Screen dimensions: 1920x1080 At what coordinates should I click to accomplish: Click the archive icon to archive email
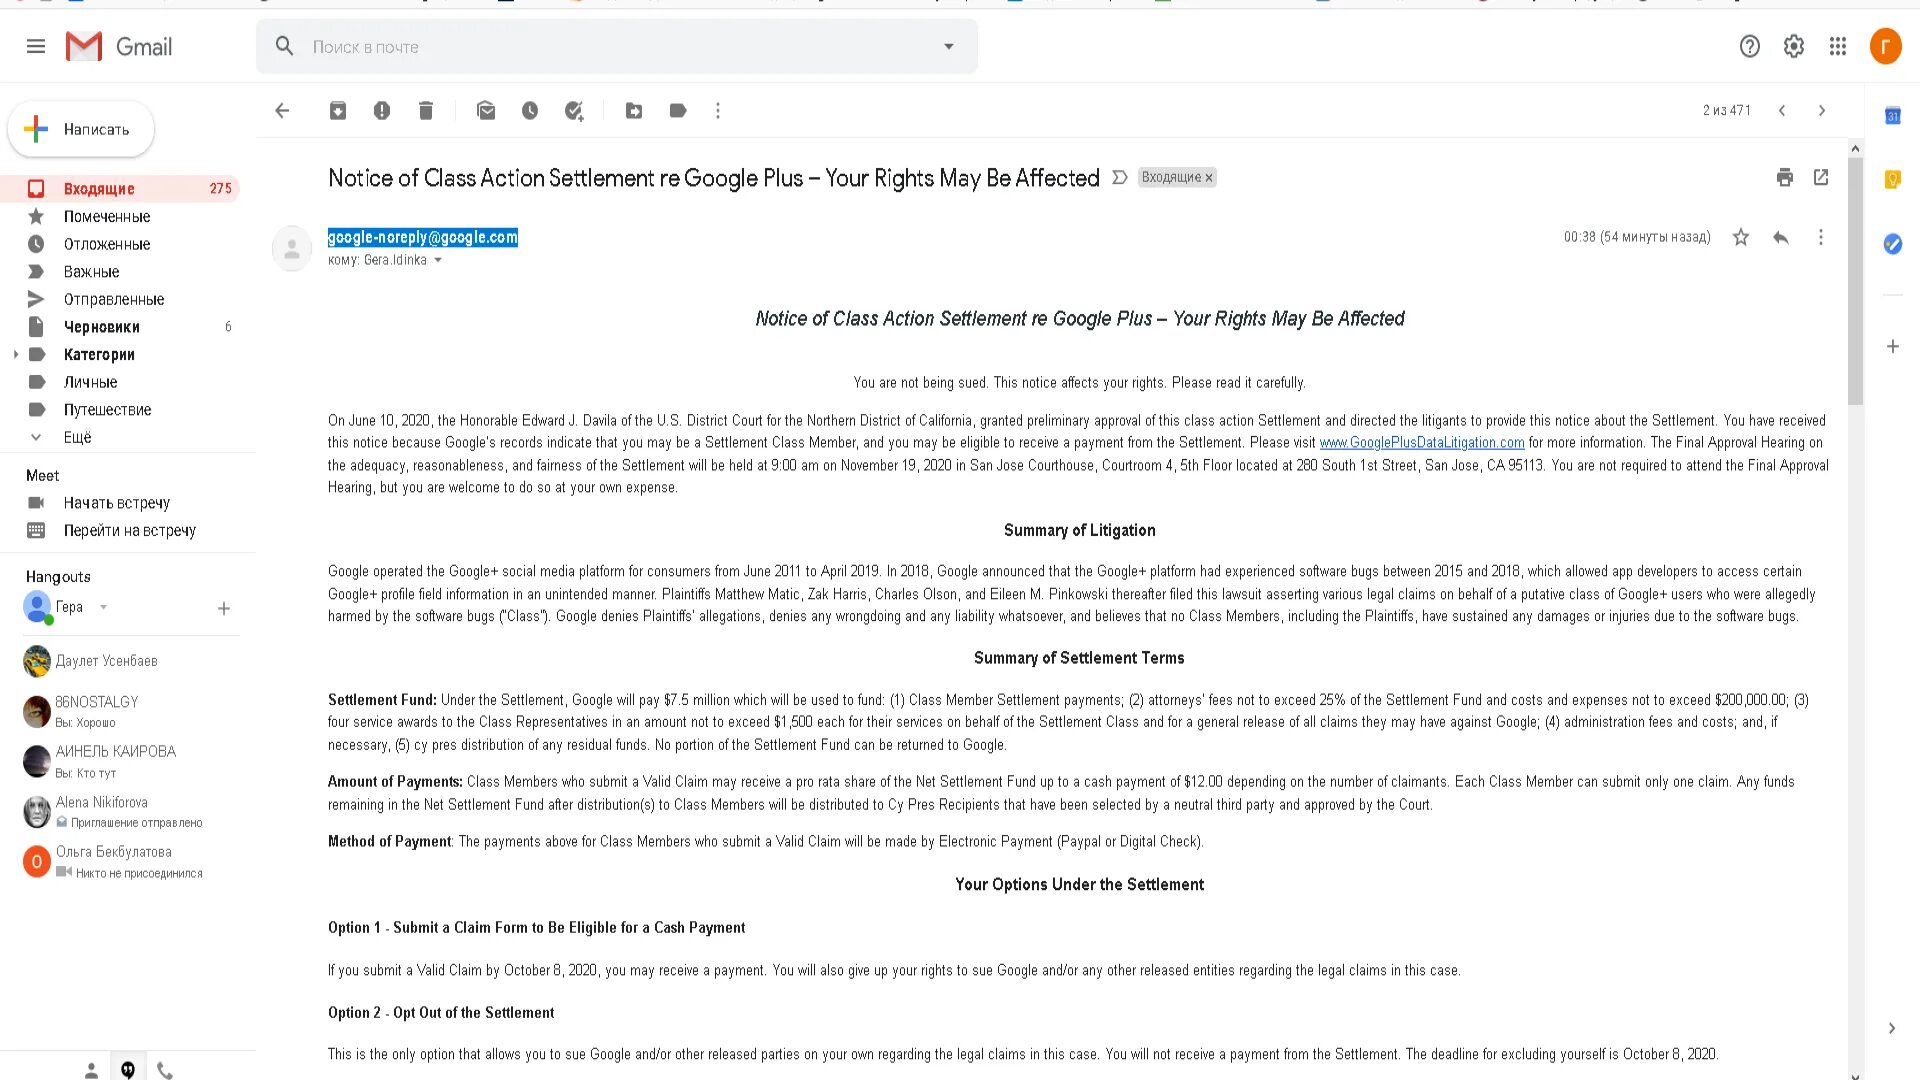pos(338,111)
